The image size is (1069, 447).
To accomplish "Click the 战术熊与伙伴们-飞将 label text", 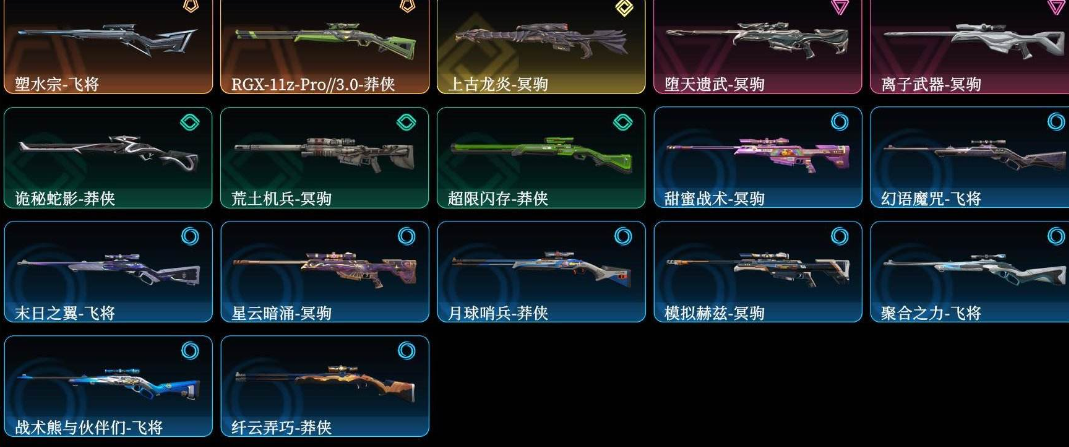I will (89, 428).
